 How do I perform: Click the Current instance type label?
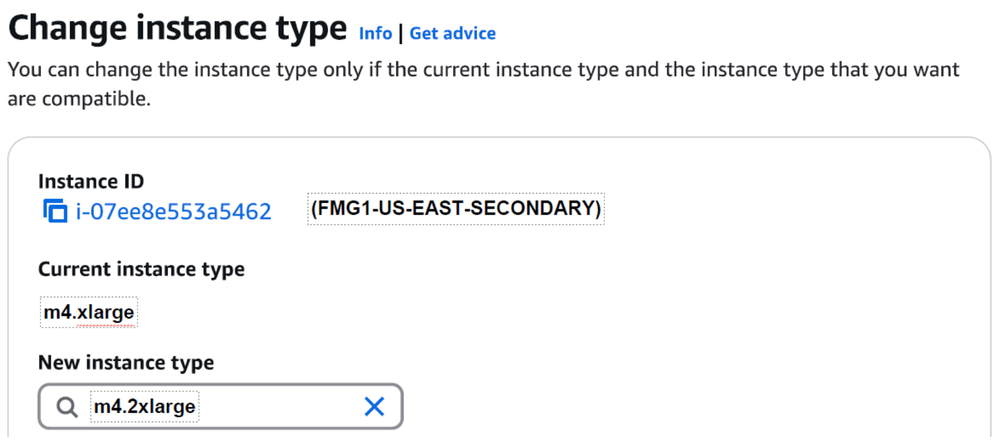(141, 269)
